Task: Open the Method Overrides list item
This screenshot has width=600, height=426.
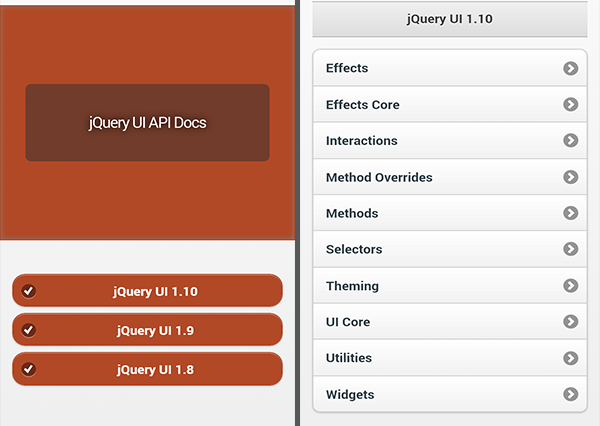Action: click(x=450, y=177)
